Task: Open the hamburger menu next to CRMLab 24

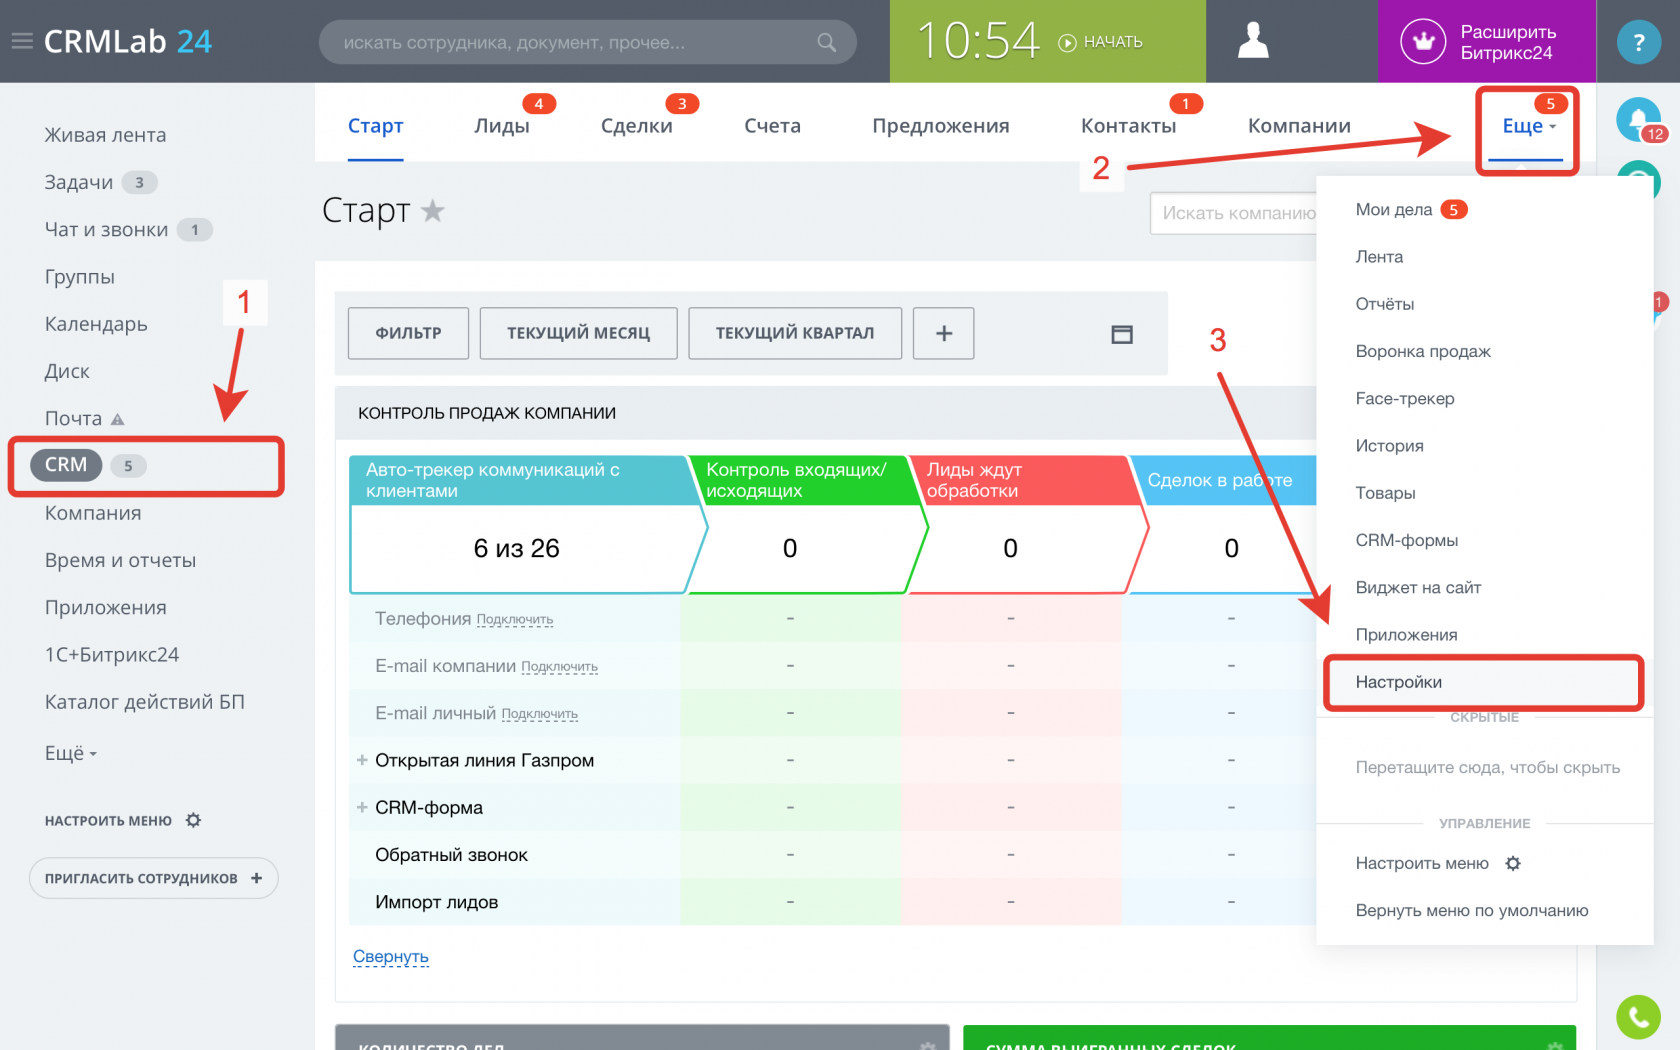Action: (x=22, y=41)
